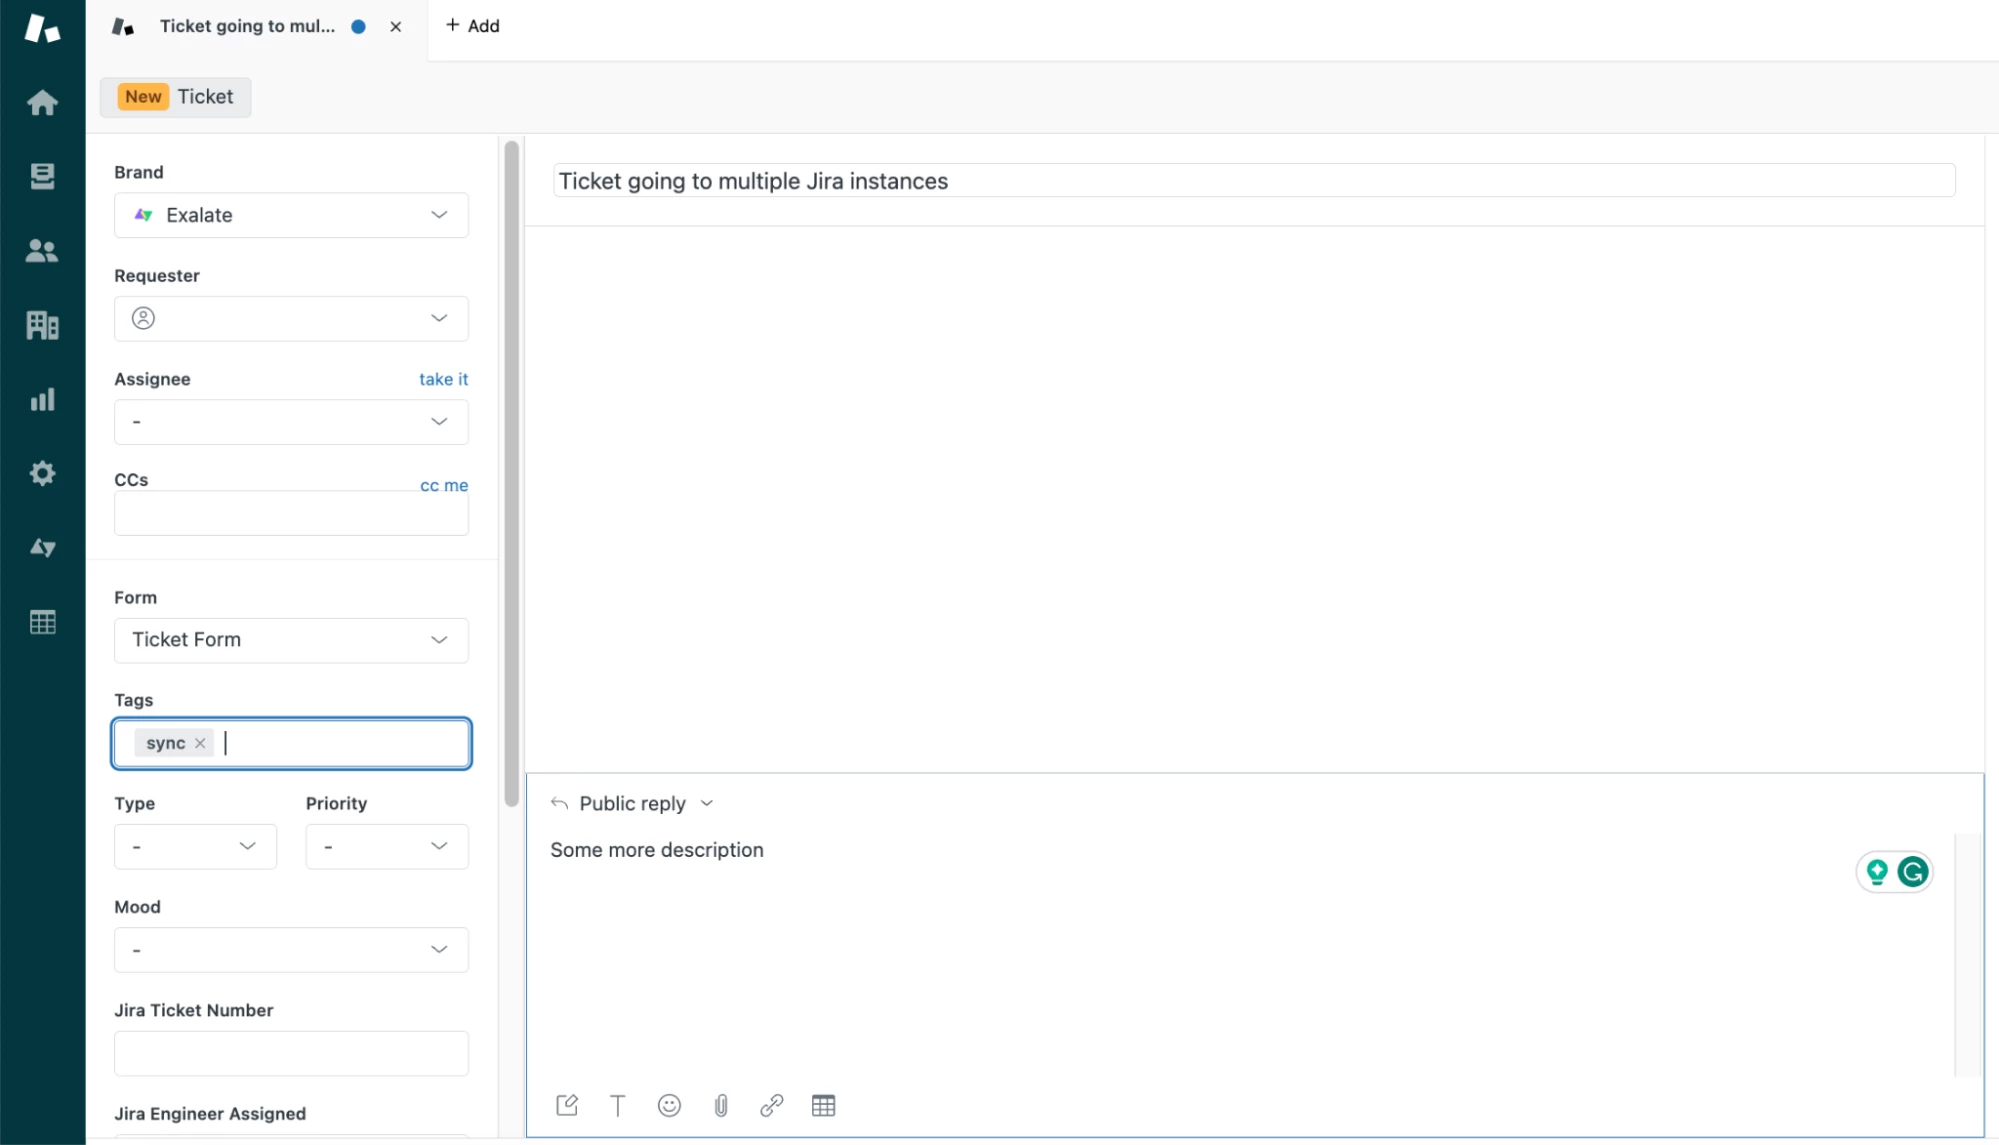
Task: Click the 'cc me' link
Action: [x=443, y=485]
